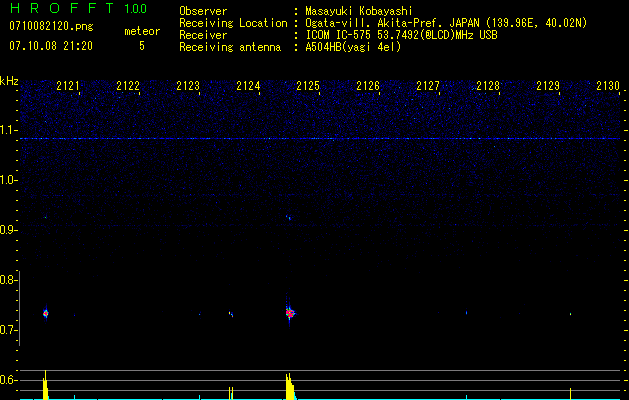Click the twin yellow power bars before 2124
The width and height of the screenshot is (629, 400).
pos(231,393)
